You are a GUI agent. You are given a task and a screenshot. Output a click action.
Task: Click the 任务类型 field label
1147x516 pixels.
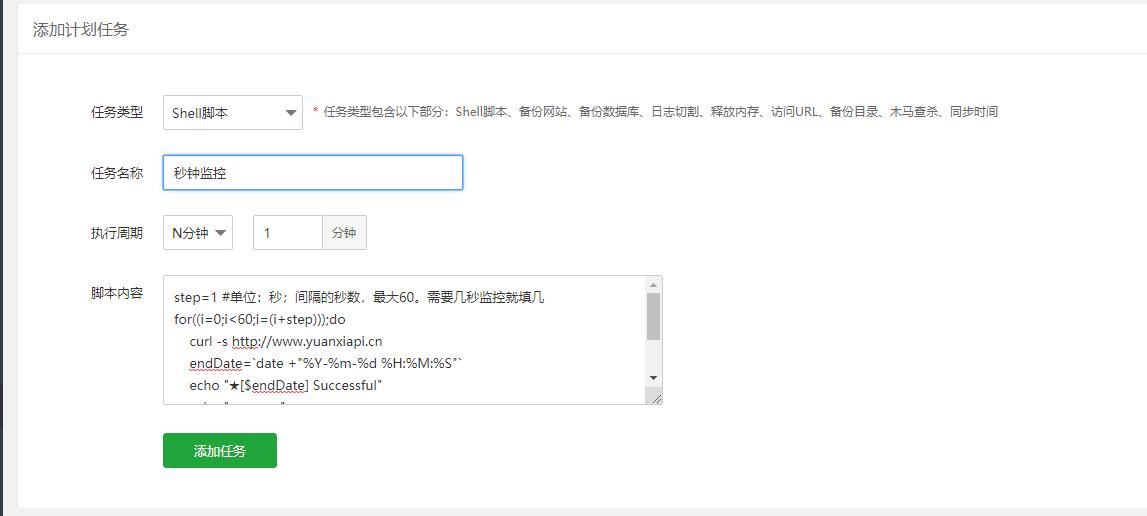117,113
